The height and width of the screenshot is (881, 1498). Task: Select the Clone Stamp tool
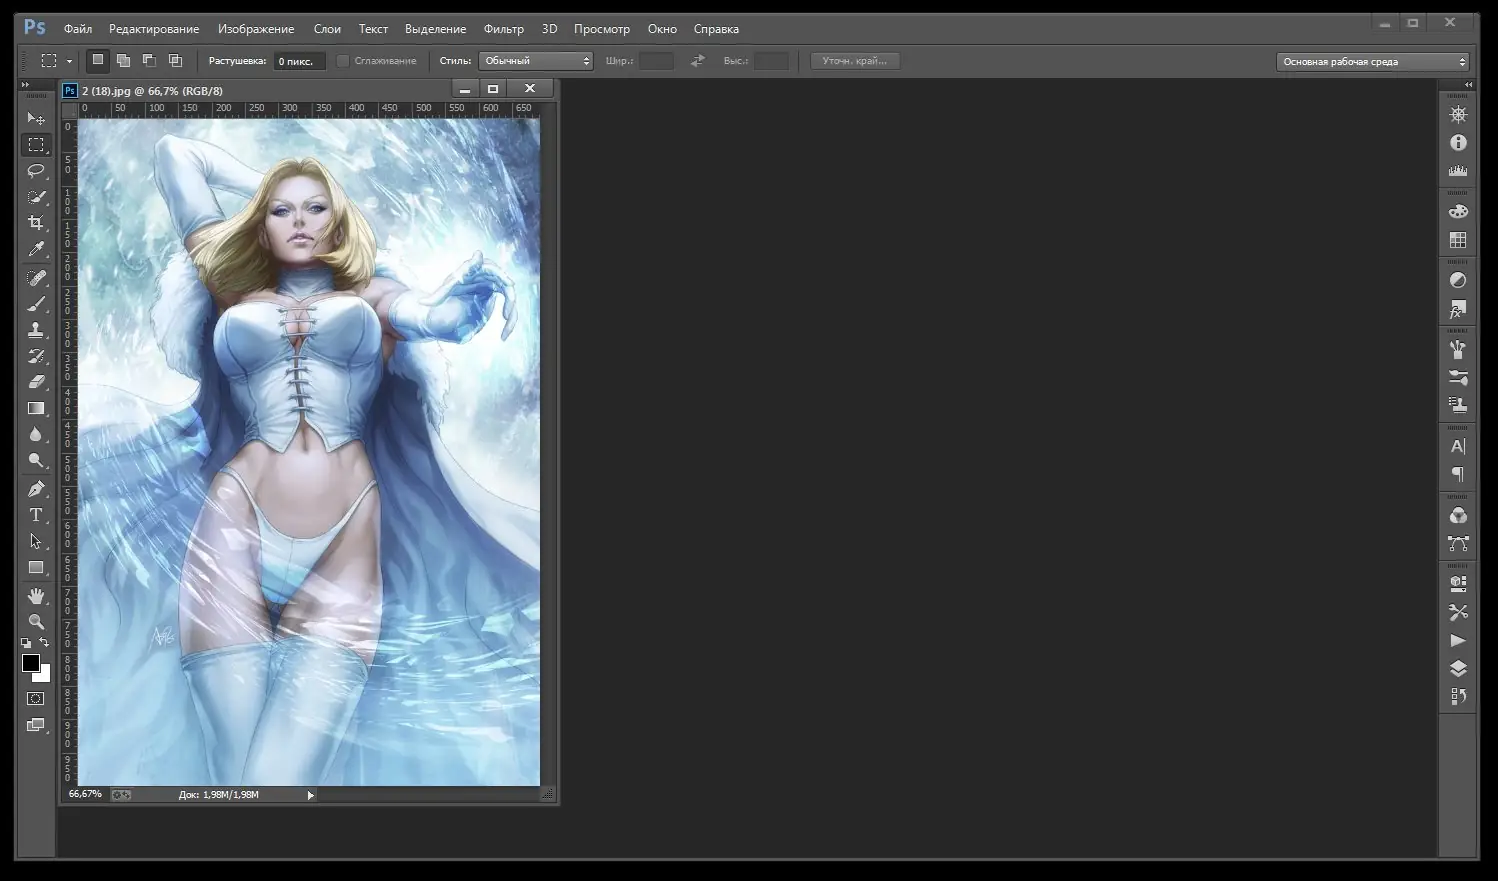click(x=37, y=330)
